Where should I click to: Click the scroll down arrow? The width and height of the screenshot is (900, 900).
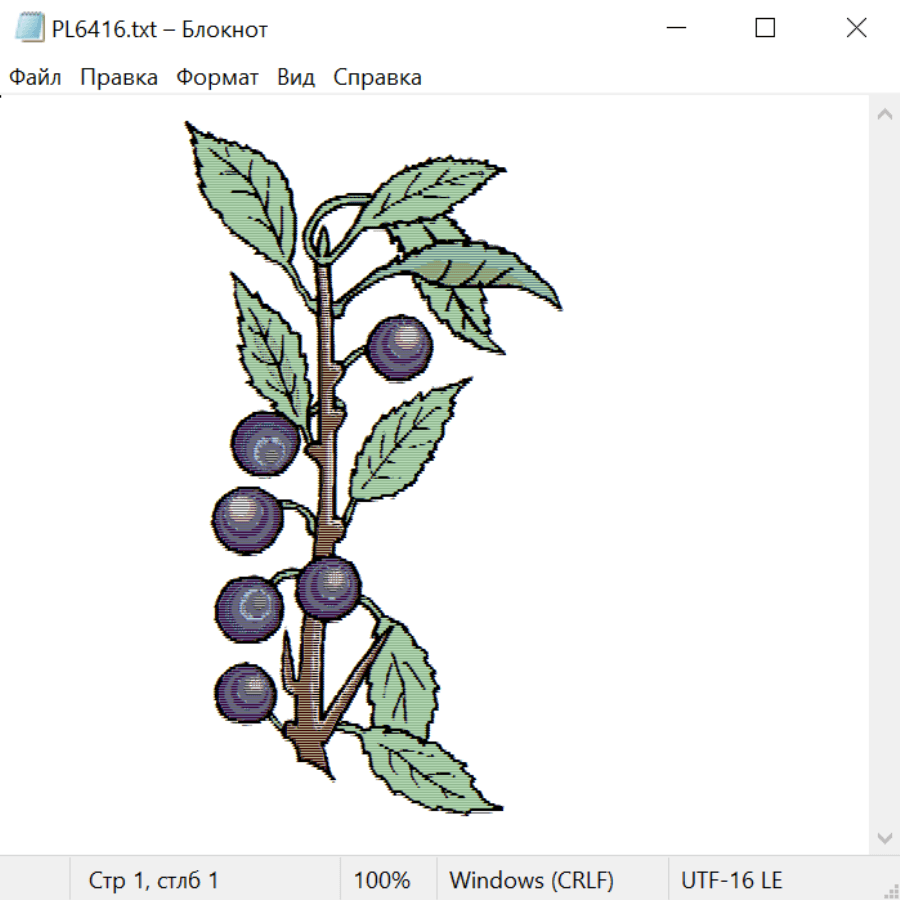[885, 837]
